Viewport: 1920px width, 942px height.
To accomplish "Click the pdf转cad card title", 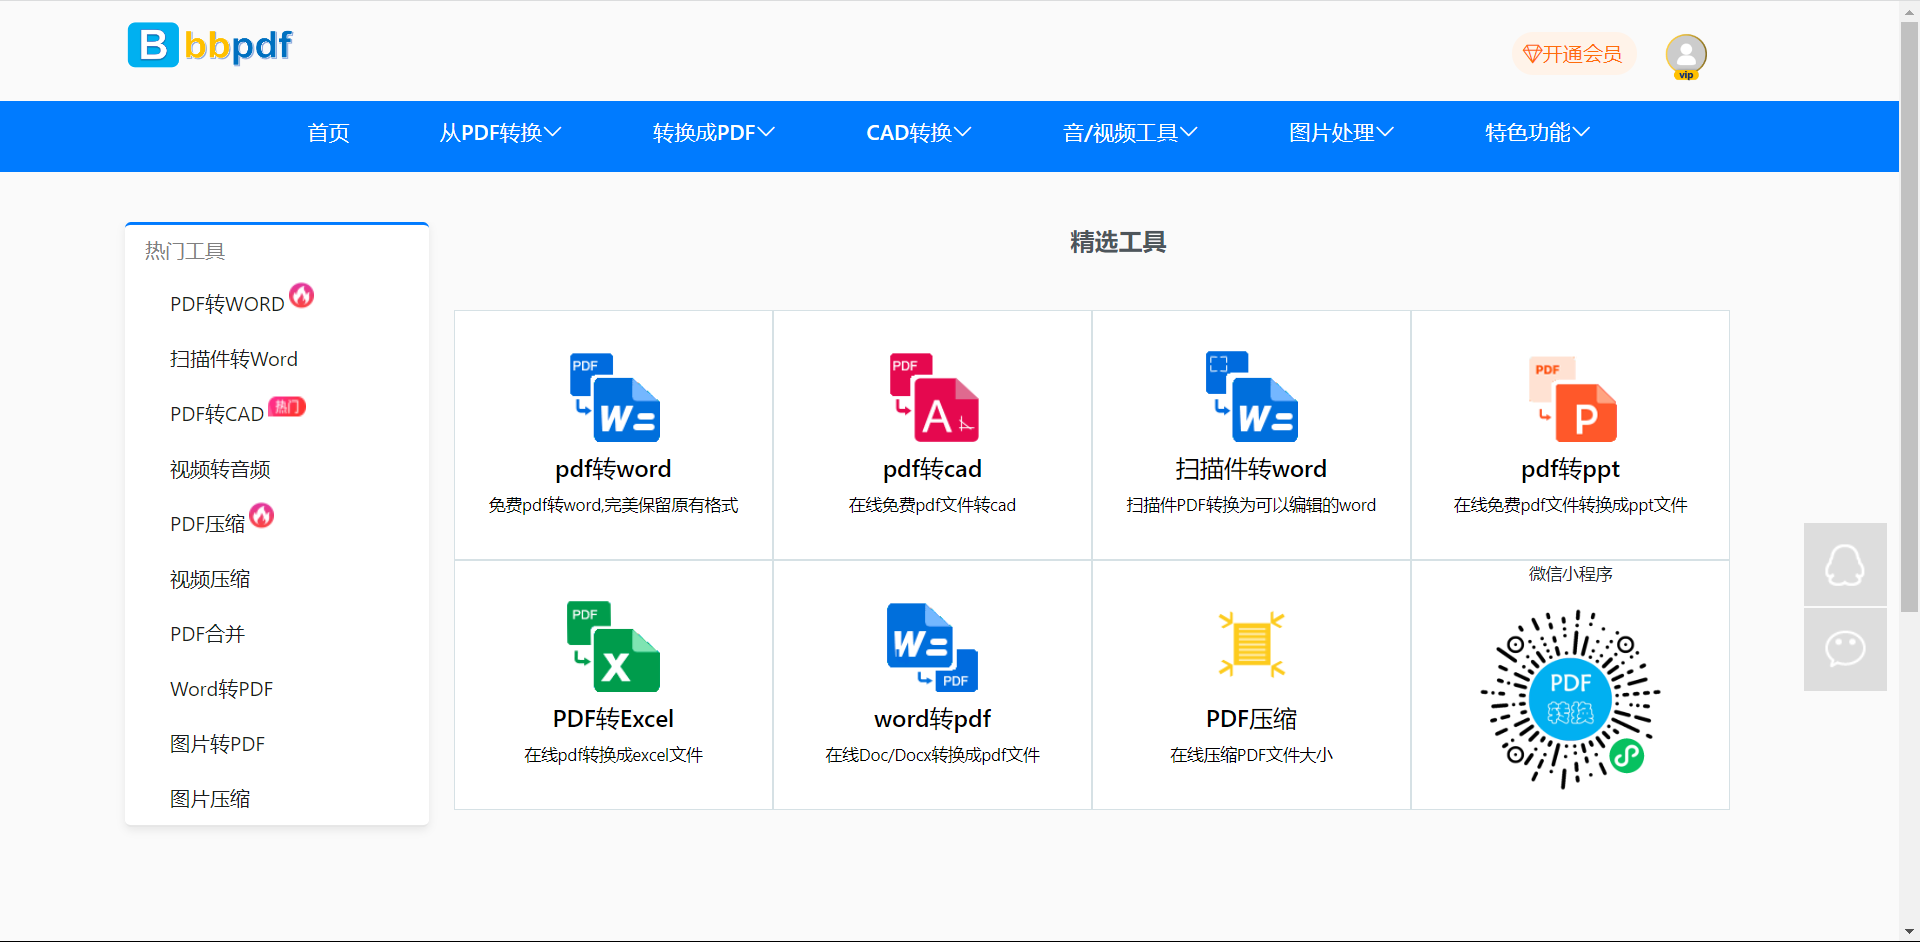I will coord(932,469).
